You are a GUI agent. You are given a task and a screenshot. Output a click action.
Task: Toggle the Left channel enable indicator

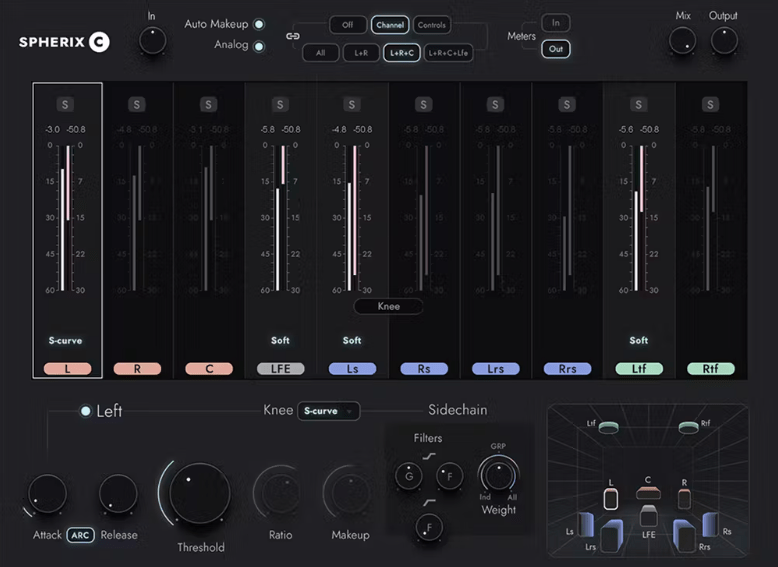(x=86, y=411)
